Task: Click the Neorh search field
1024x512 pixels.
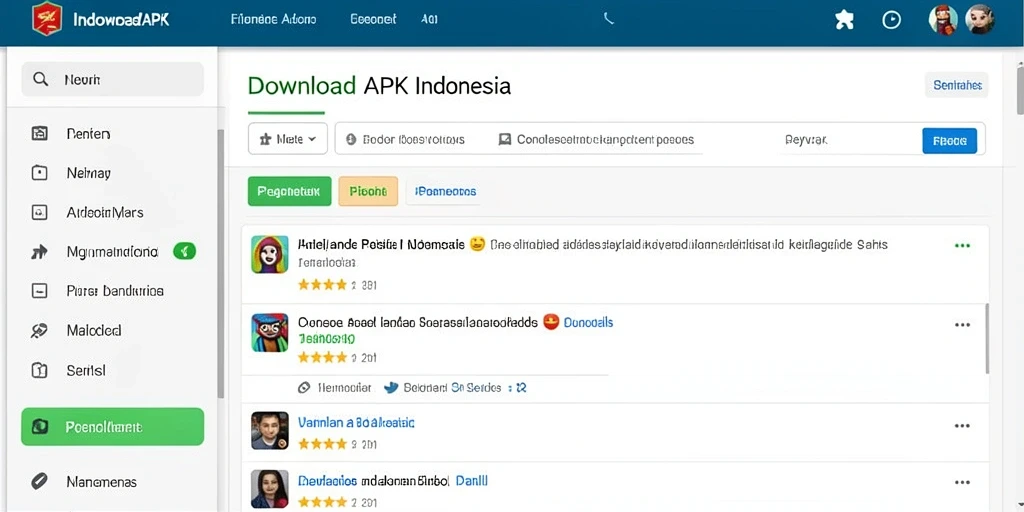Action: coord(112,80)
